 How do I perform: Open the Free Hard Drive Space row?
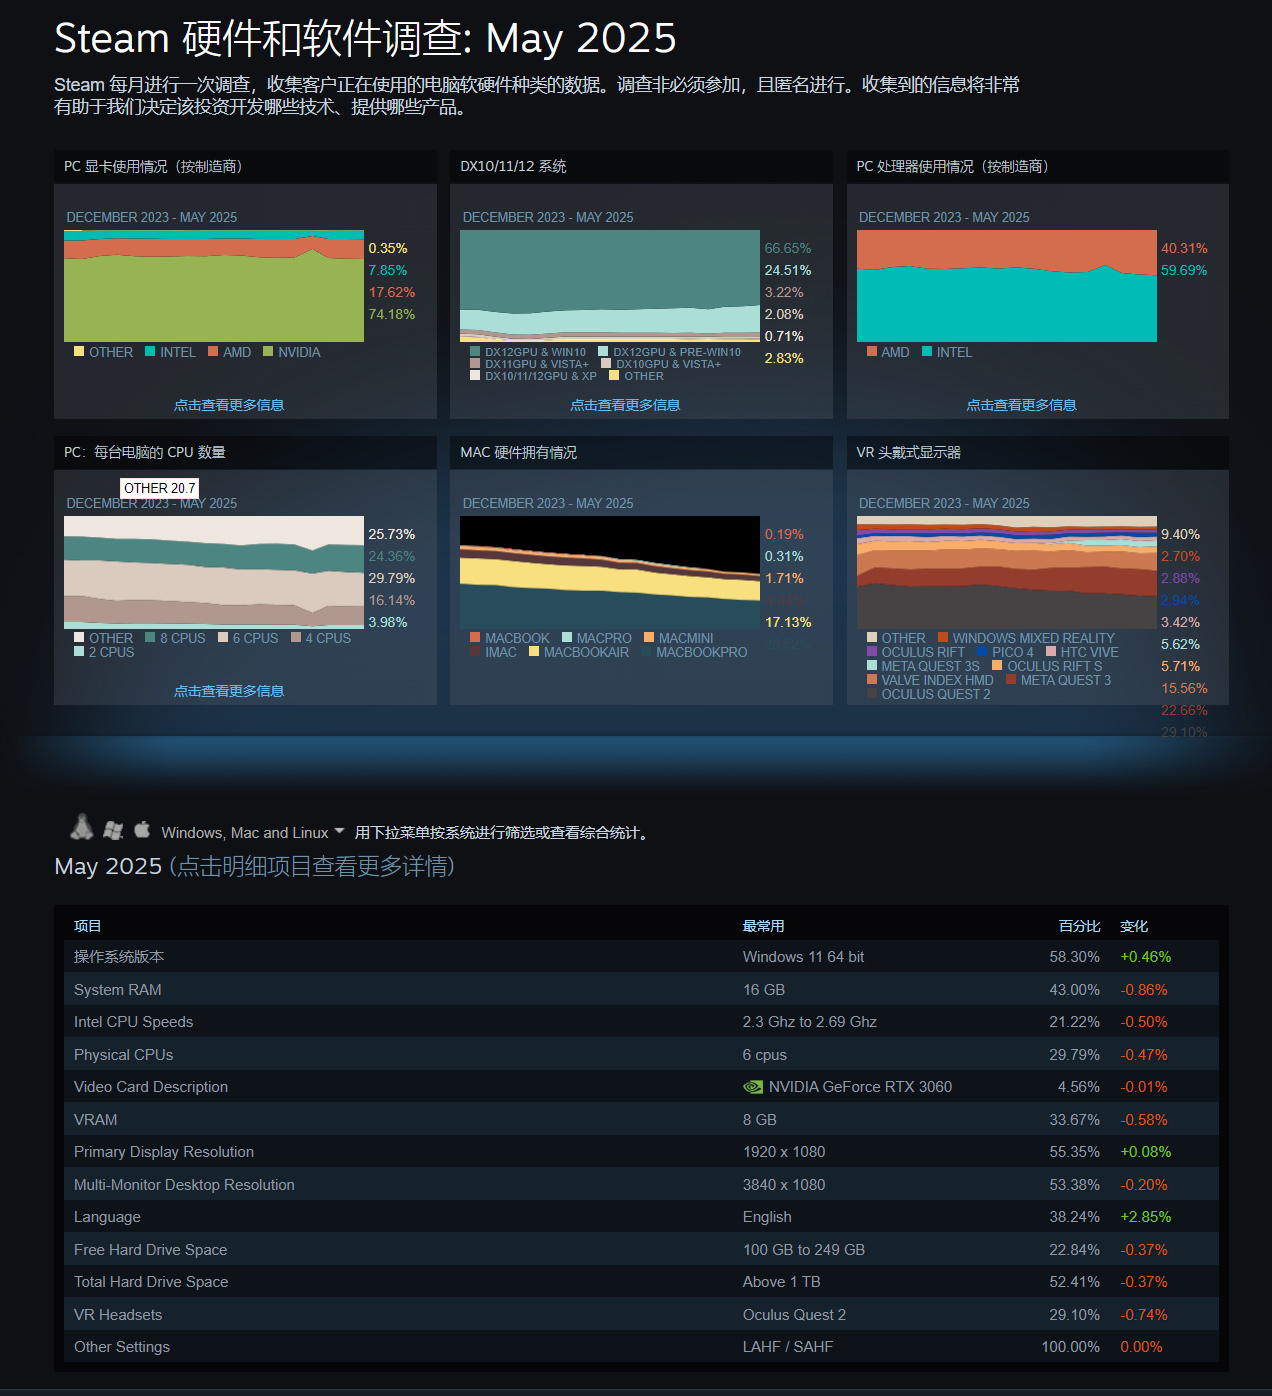tap(641, 1250)
